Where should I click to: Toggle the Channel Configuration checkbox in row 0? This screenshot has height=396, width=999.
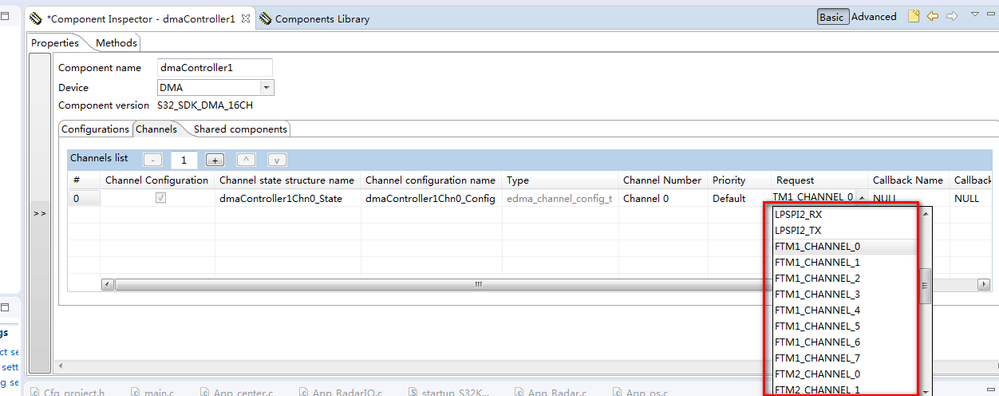click(161, 198)
